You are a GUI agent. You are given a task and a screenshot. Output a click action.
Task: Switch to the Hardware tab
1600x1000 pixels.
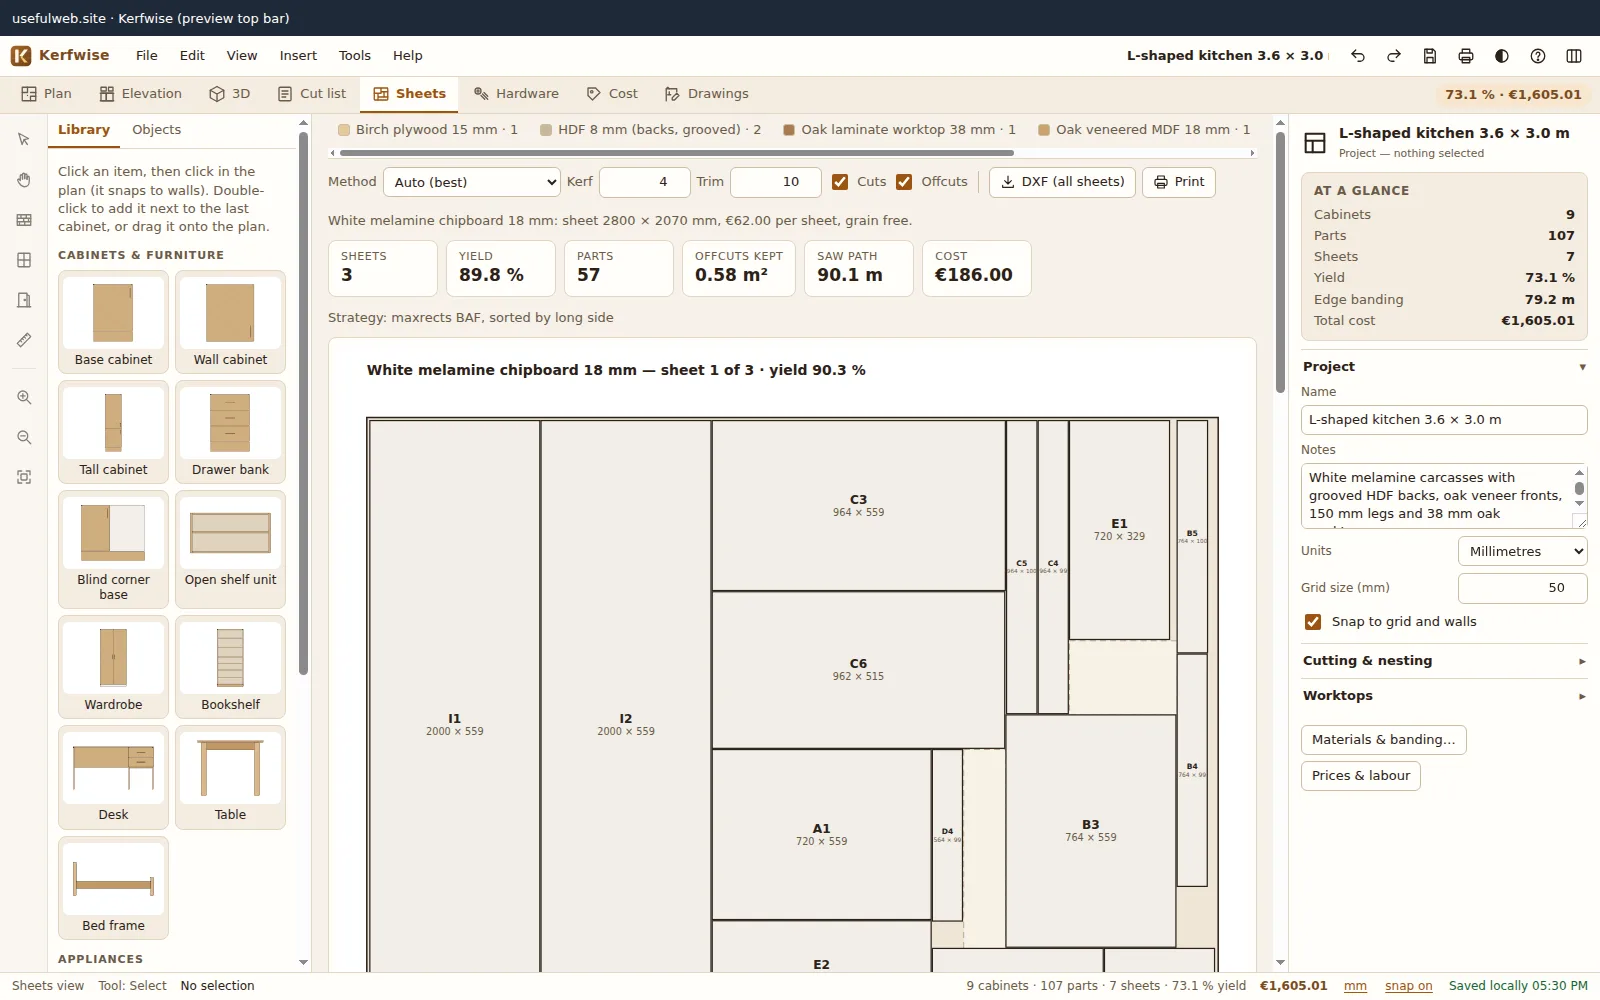point(517,94)
